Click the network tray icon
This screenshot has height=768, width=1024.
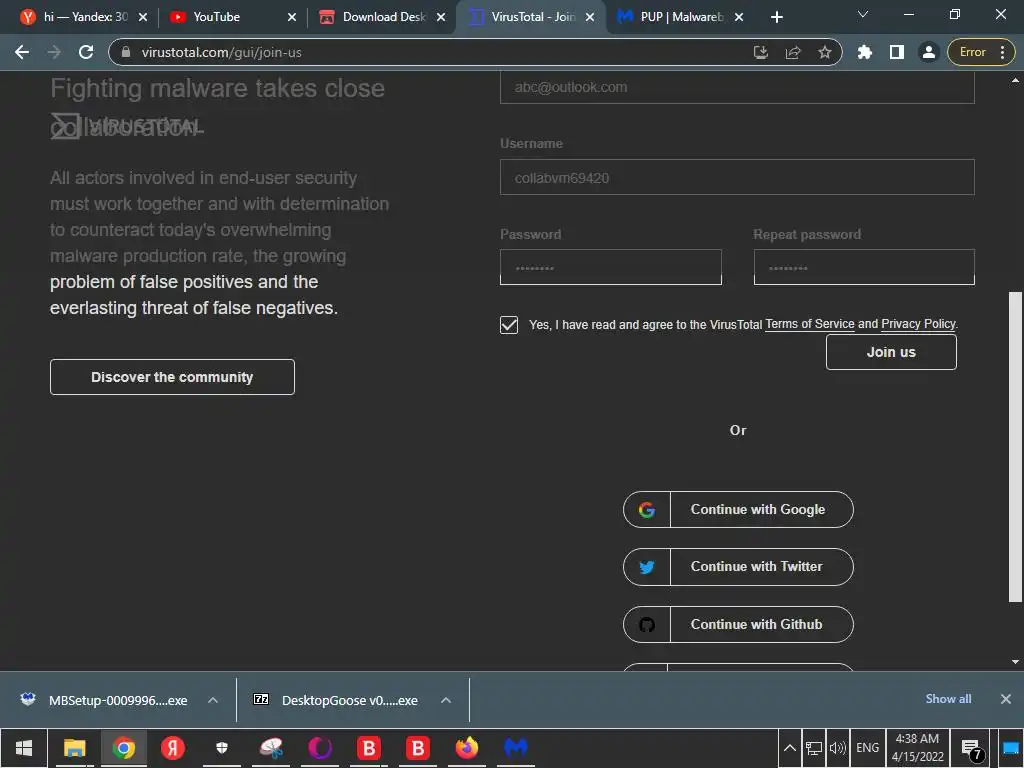(x=814, y=748)
